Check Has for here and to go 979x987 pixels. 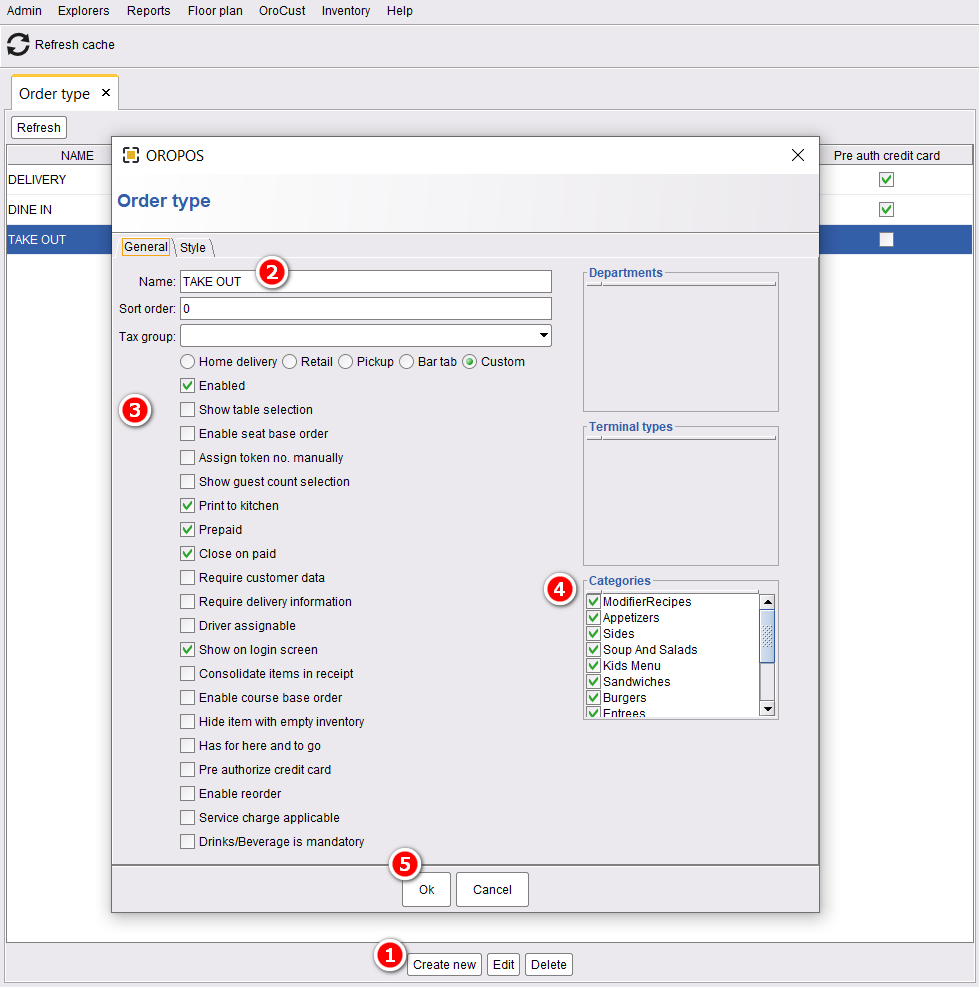coord(187,745)
